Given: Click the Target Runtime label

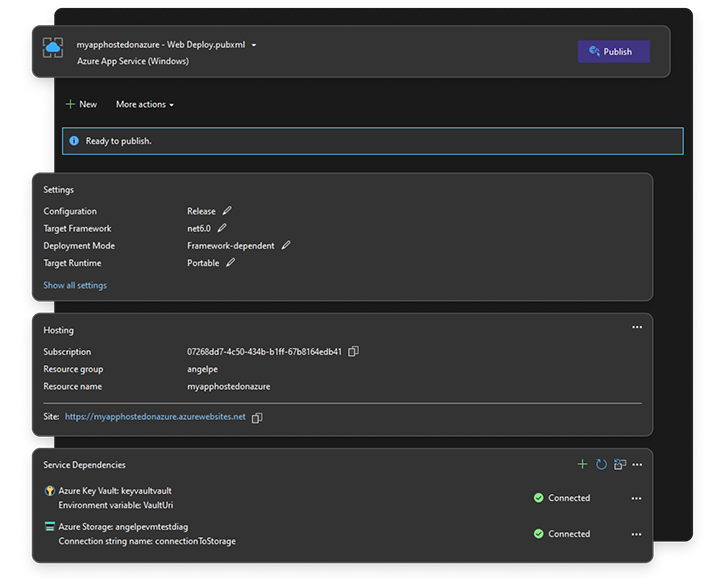Looking at the screenshot, I should coord(72,263).
